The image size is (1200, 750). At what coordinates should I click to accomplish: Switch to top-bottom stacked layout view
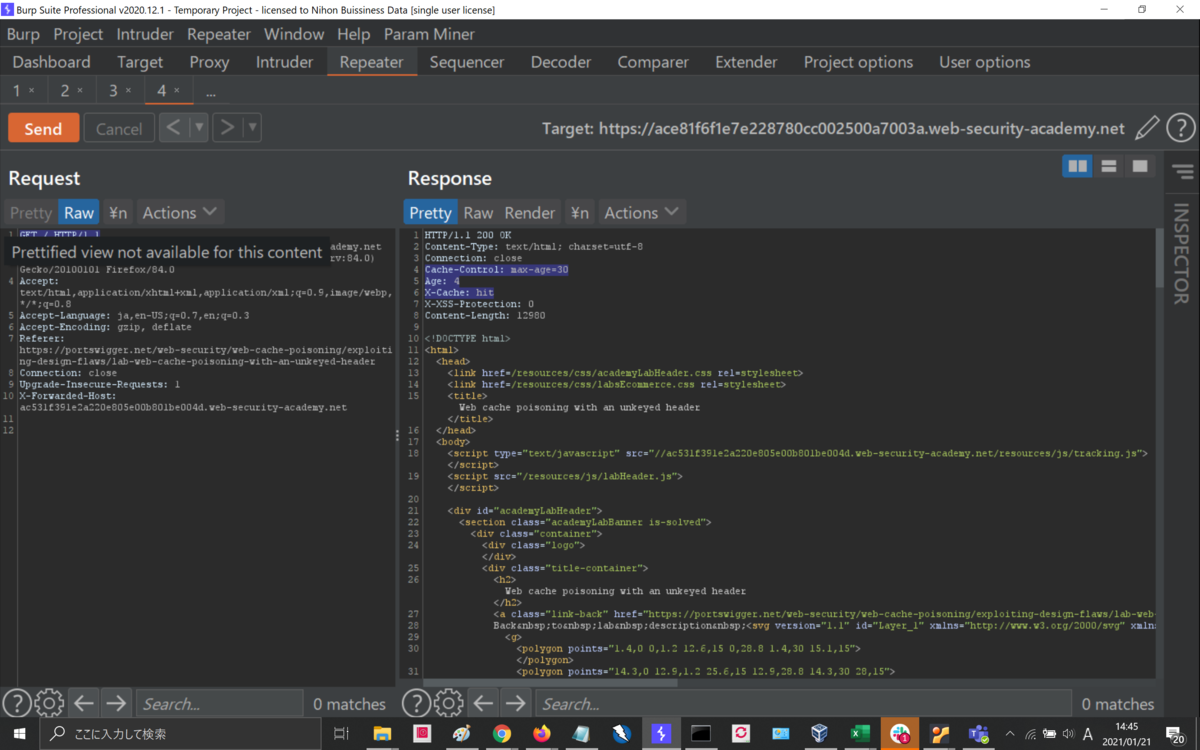tap(1108, 166)
